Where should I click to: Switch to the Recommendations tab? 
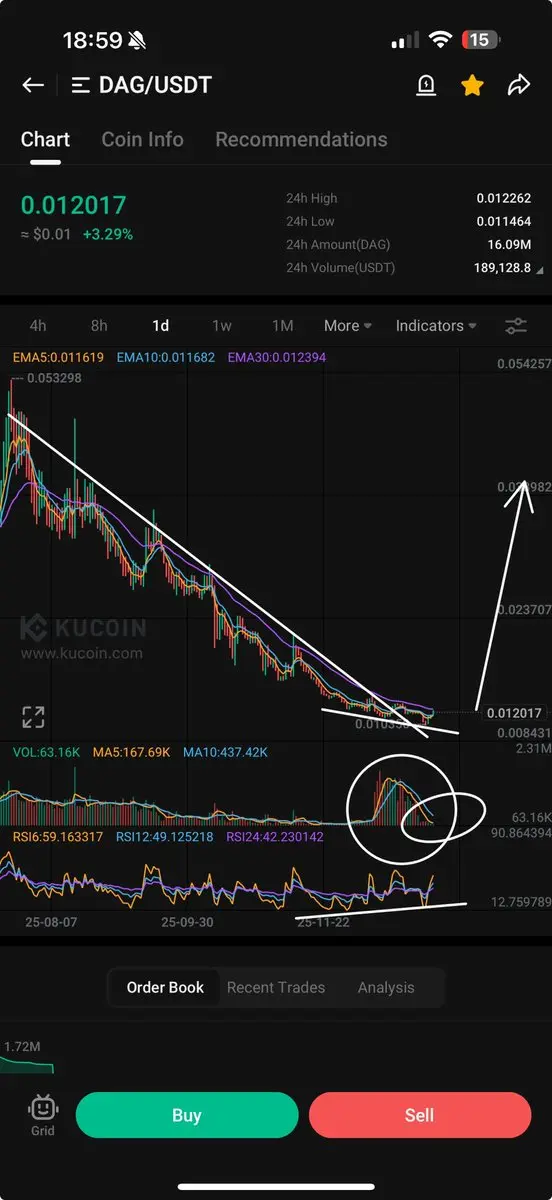[x=301, y=139]
